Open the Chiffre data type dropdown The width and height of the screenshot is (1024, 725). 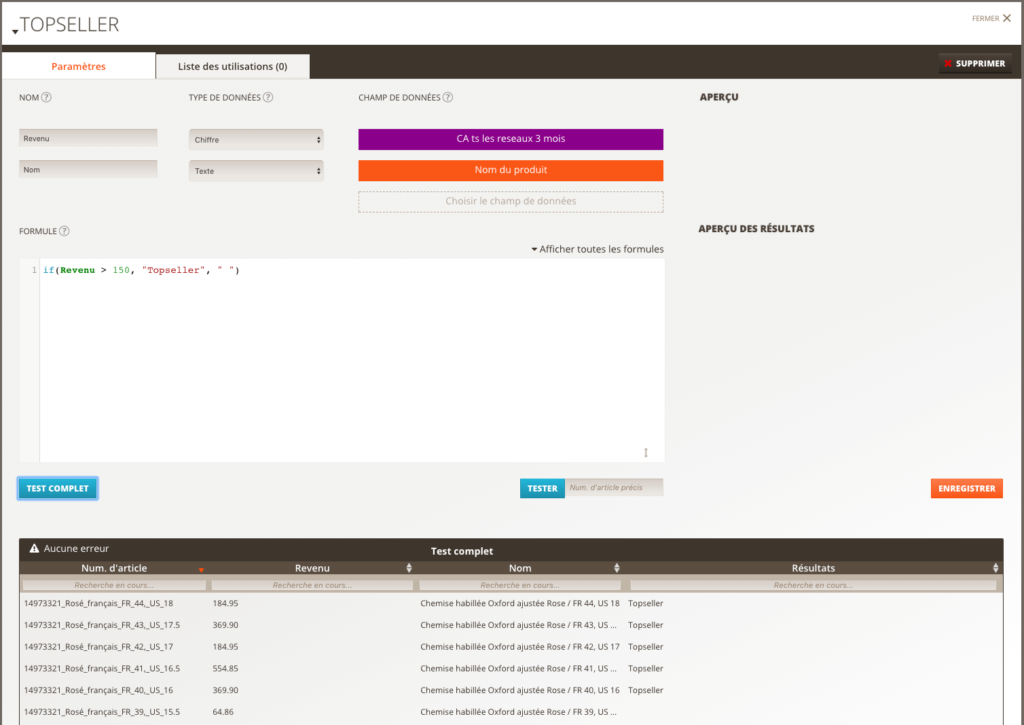pyautogui.click(x=256, y=140)
